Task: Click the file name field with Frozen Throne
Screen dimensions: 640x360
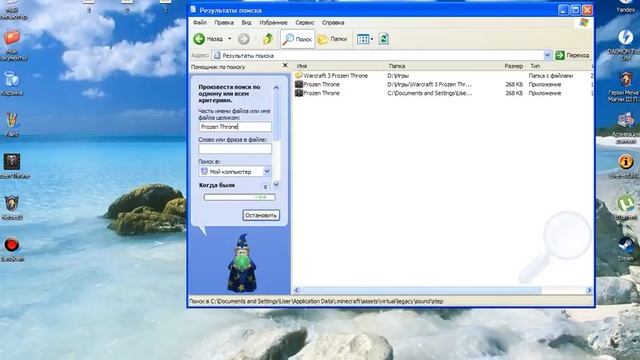Action: click(x=235, y=127)
